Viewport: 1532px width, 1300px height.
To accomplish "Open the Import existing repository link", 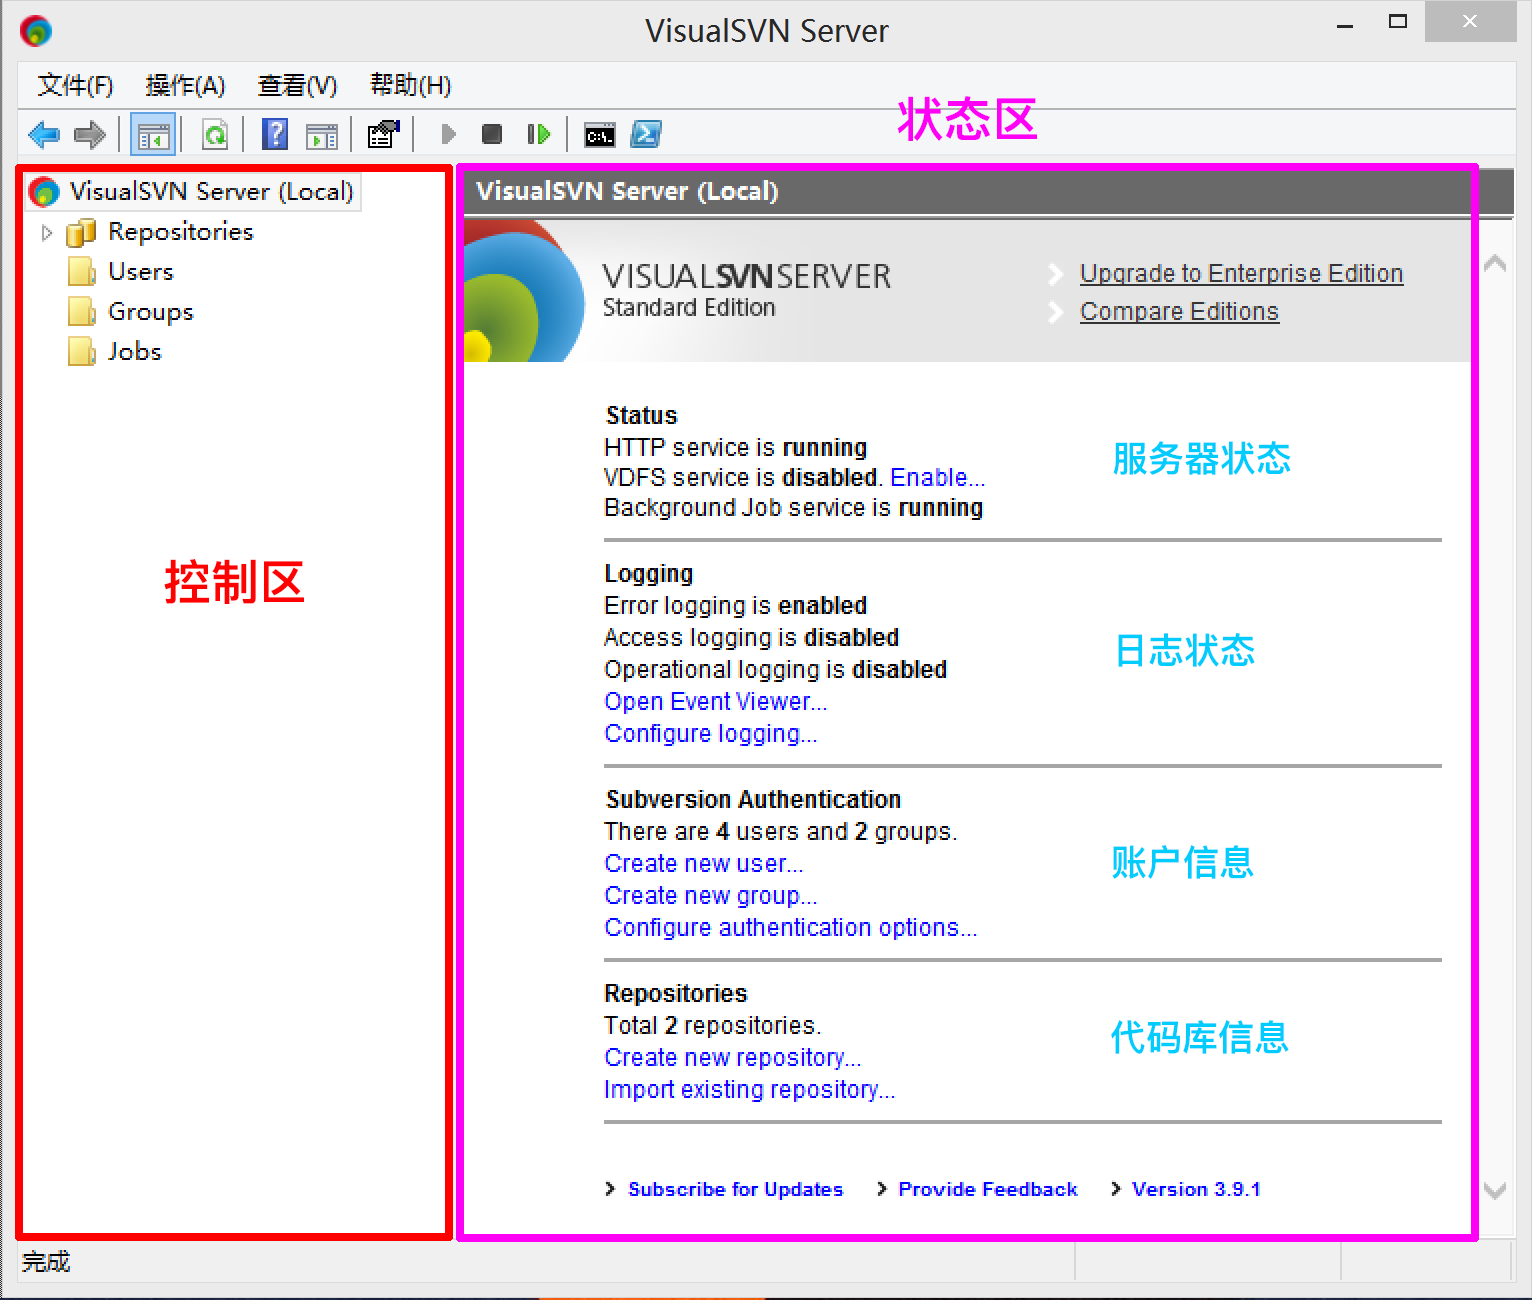I will pyautogui.click(x=749, y=1090).
